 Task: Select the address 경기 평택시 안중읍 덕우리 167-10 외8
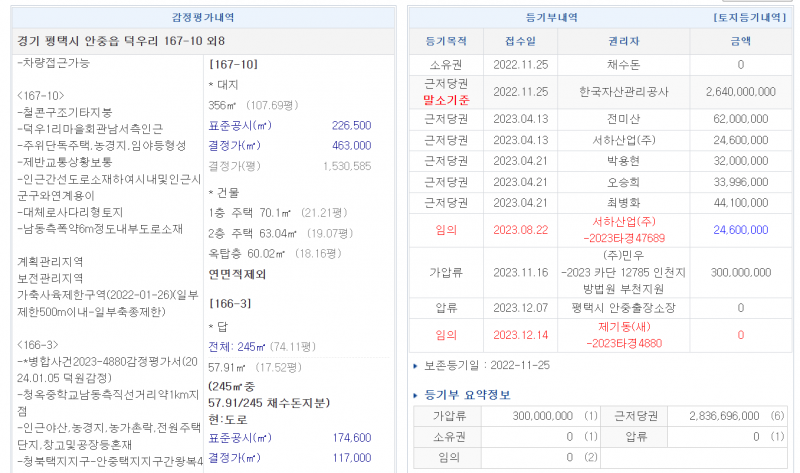point(121,41)
